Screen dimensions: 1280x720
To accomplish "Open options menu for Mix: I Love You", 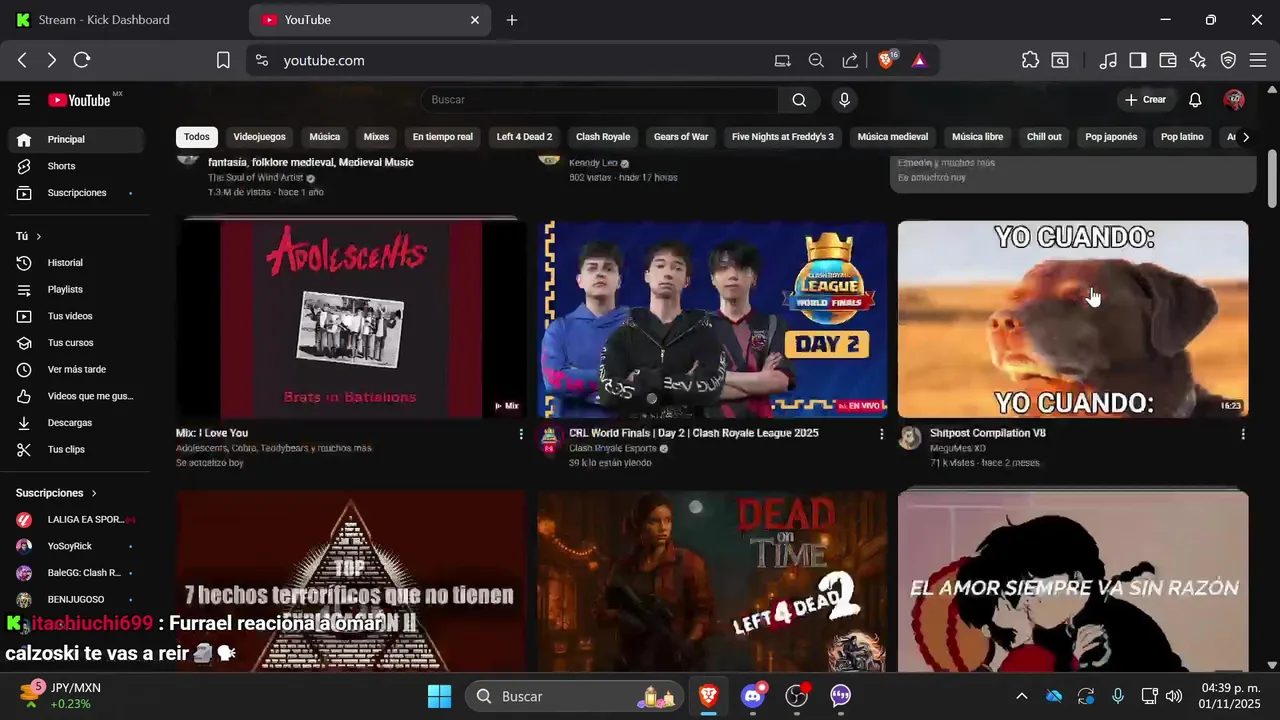I will [521, 434].
